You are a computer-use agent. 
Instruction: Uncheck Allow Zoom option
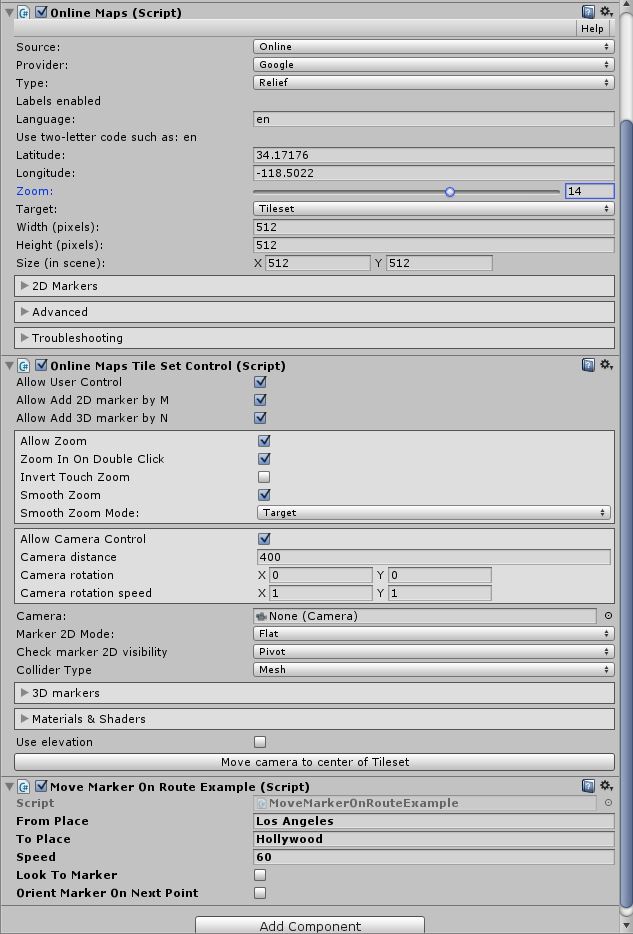264,441
